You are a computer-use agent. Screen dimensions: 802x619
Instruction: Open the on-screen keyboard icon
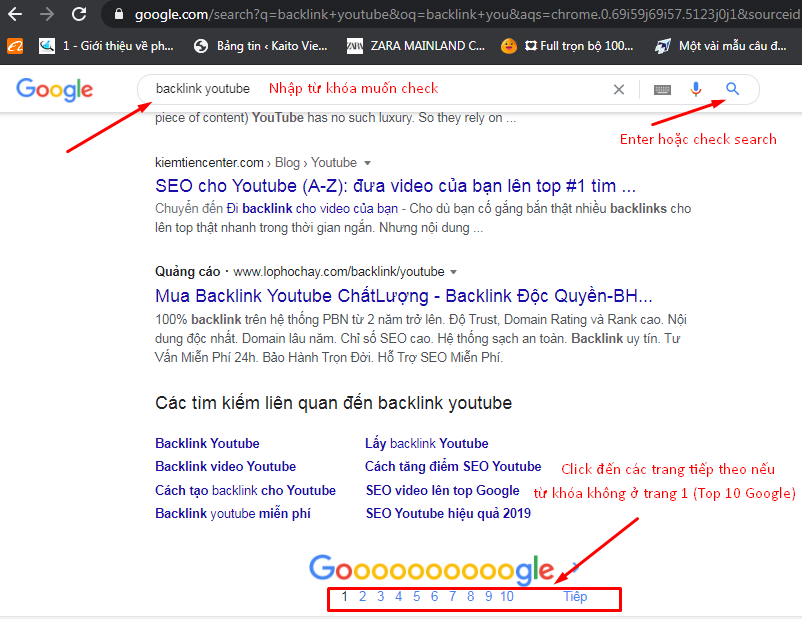[x=662, y=90]
